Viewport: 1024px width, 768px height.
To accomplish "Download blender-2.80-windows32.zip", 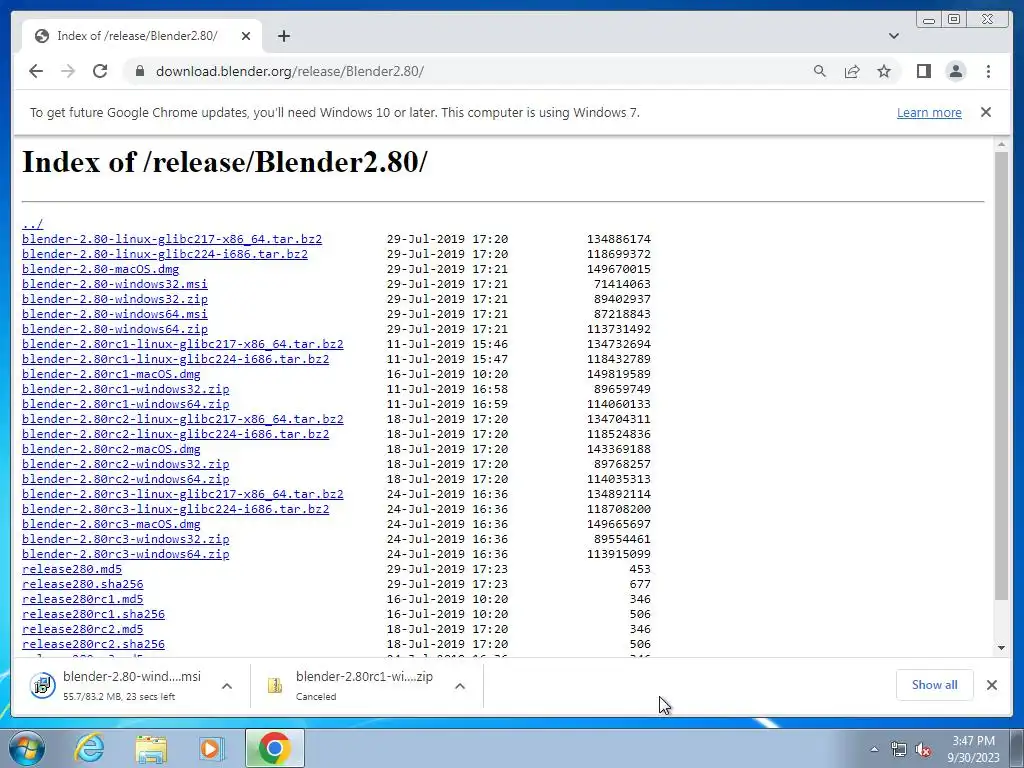I will [114, 299].
